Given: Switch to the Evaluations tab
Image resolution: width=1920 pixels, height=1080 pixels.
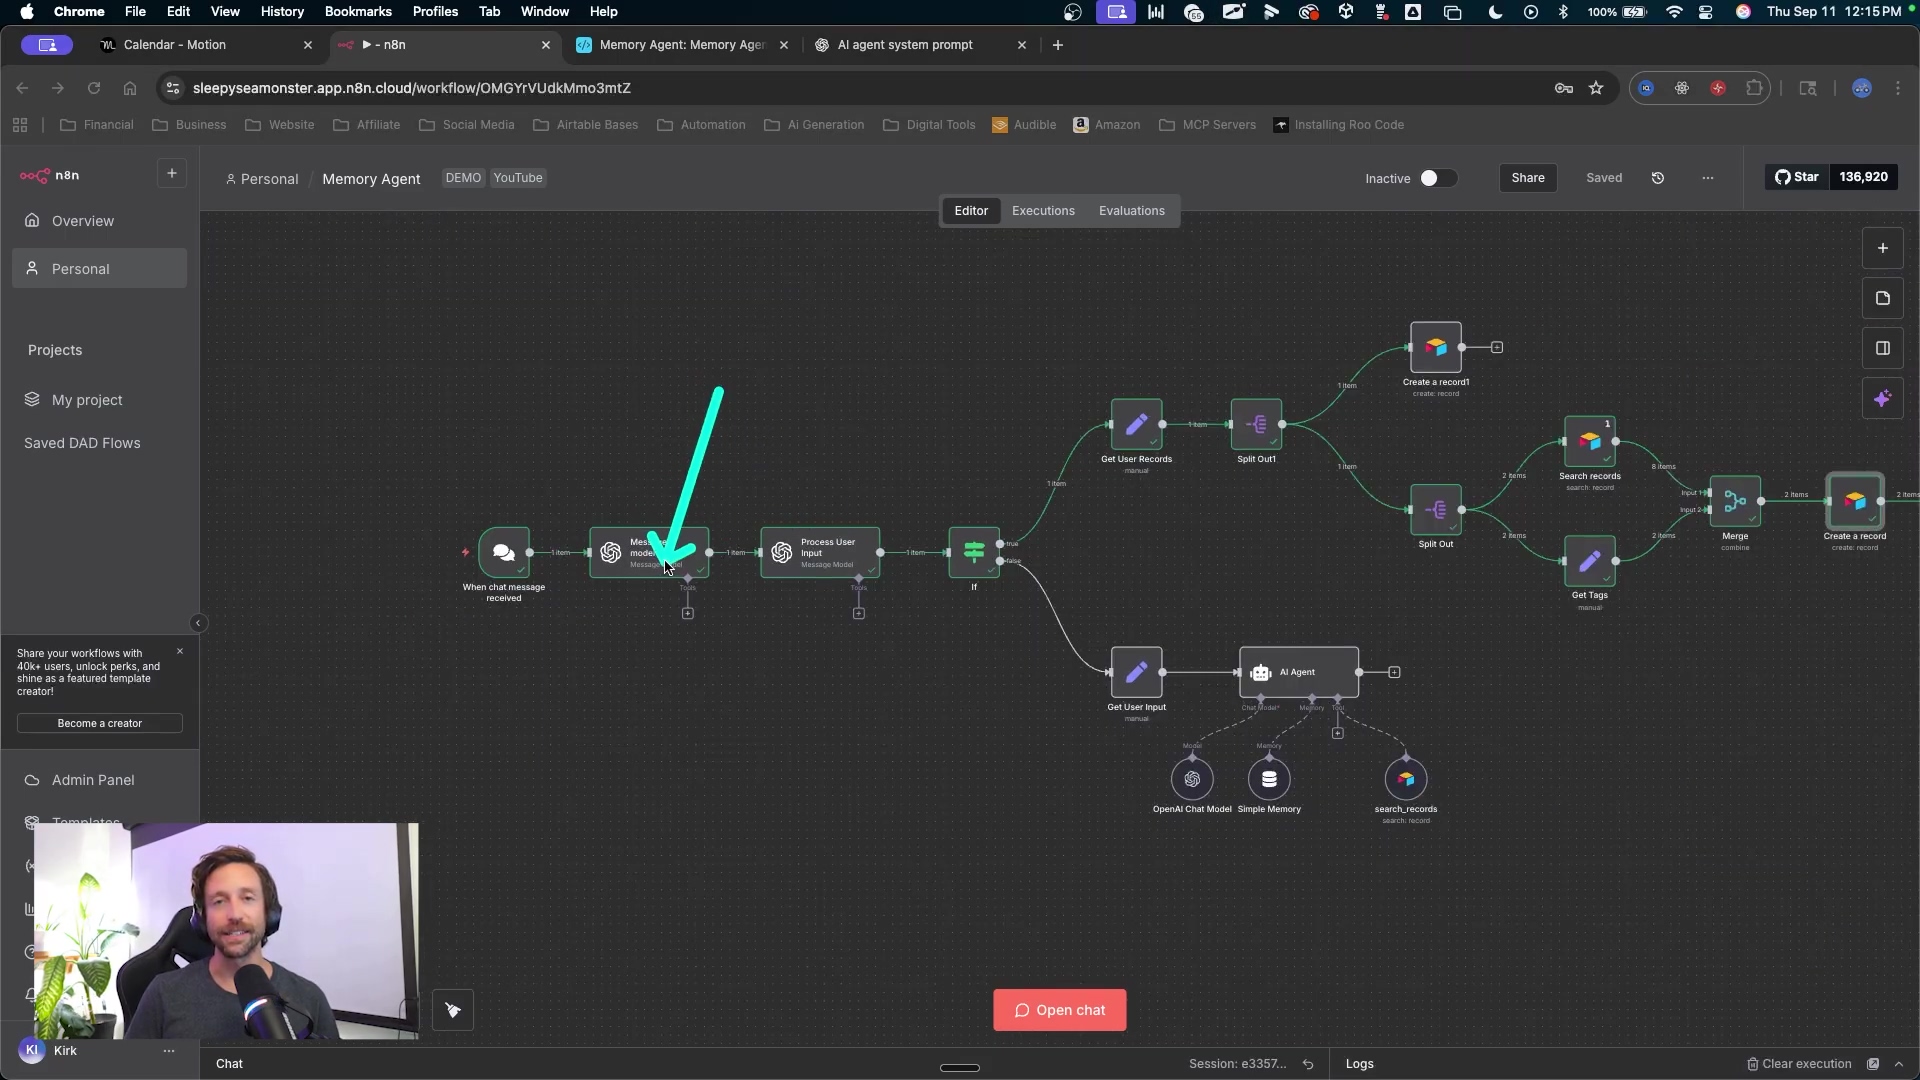Looking at the screenshot, I should click(x=1131, y=211).
